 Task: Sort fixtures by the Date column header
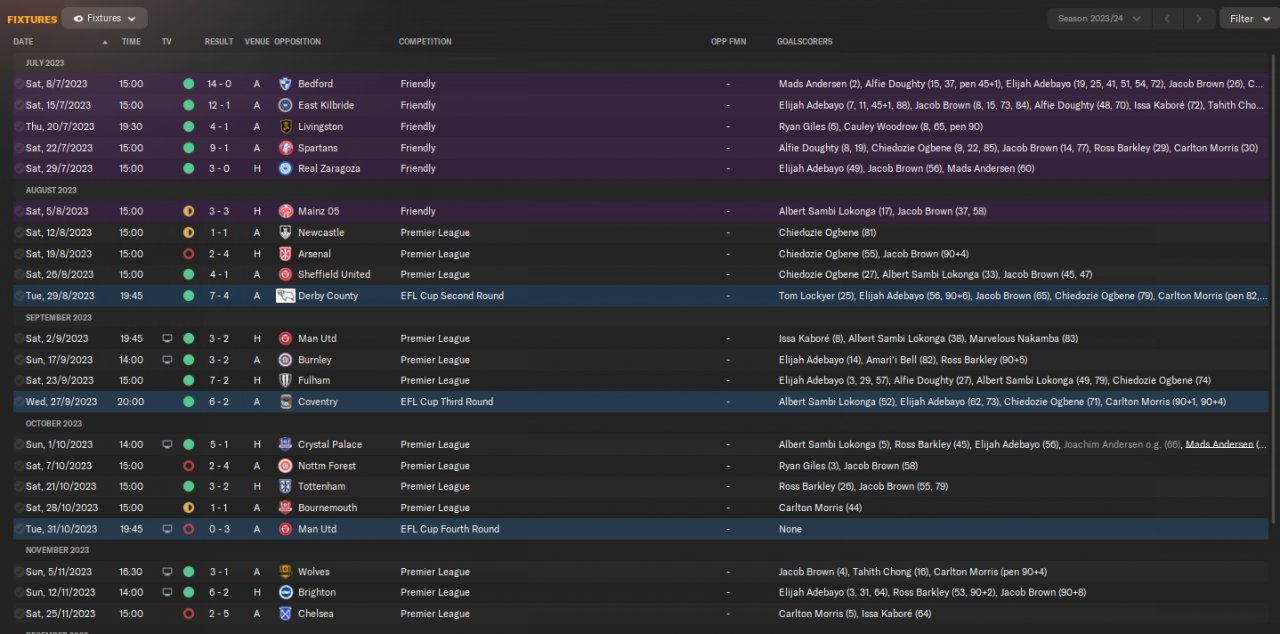(x=24, y=42)
